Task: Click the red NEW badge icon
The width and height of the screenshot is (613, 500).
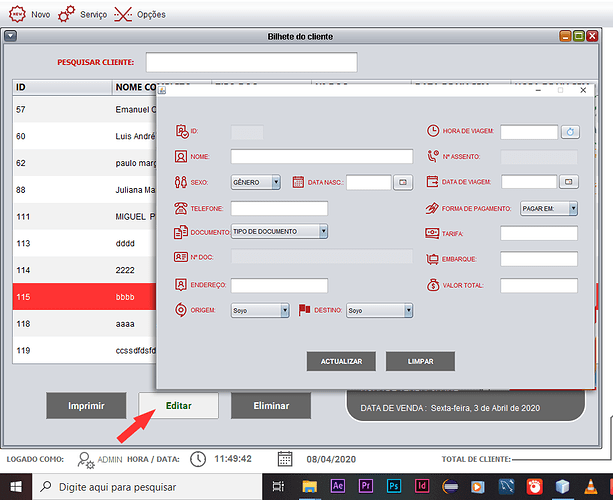Action: 17,14
